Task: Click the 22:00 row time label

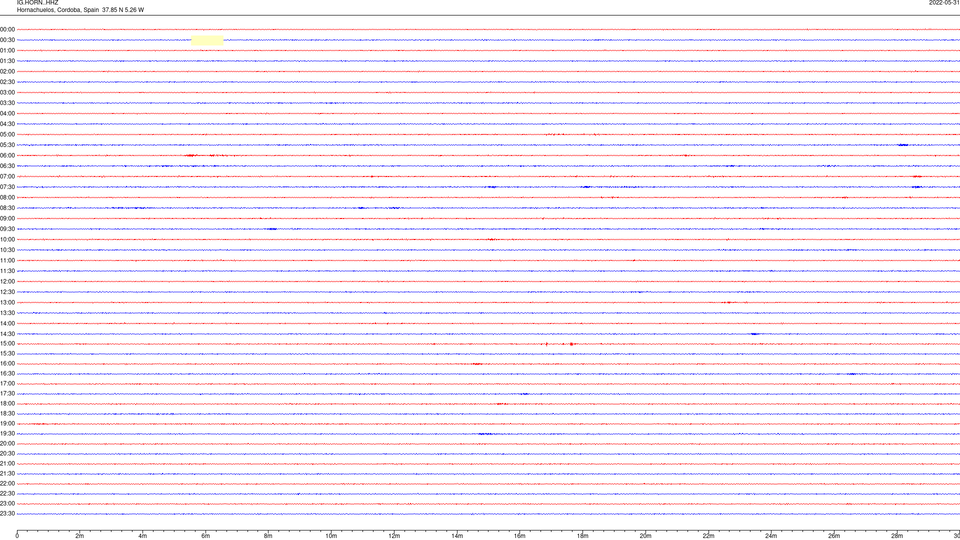Action: 7,484
